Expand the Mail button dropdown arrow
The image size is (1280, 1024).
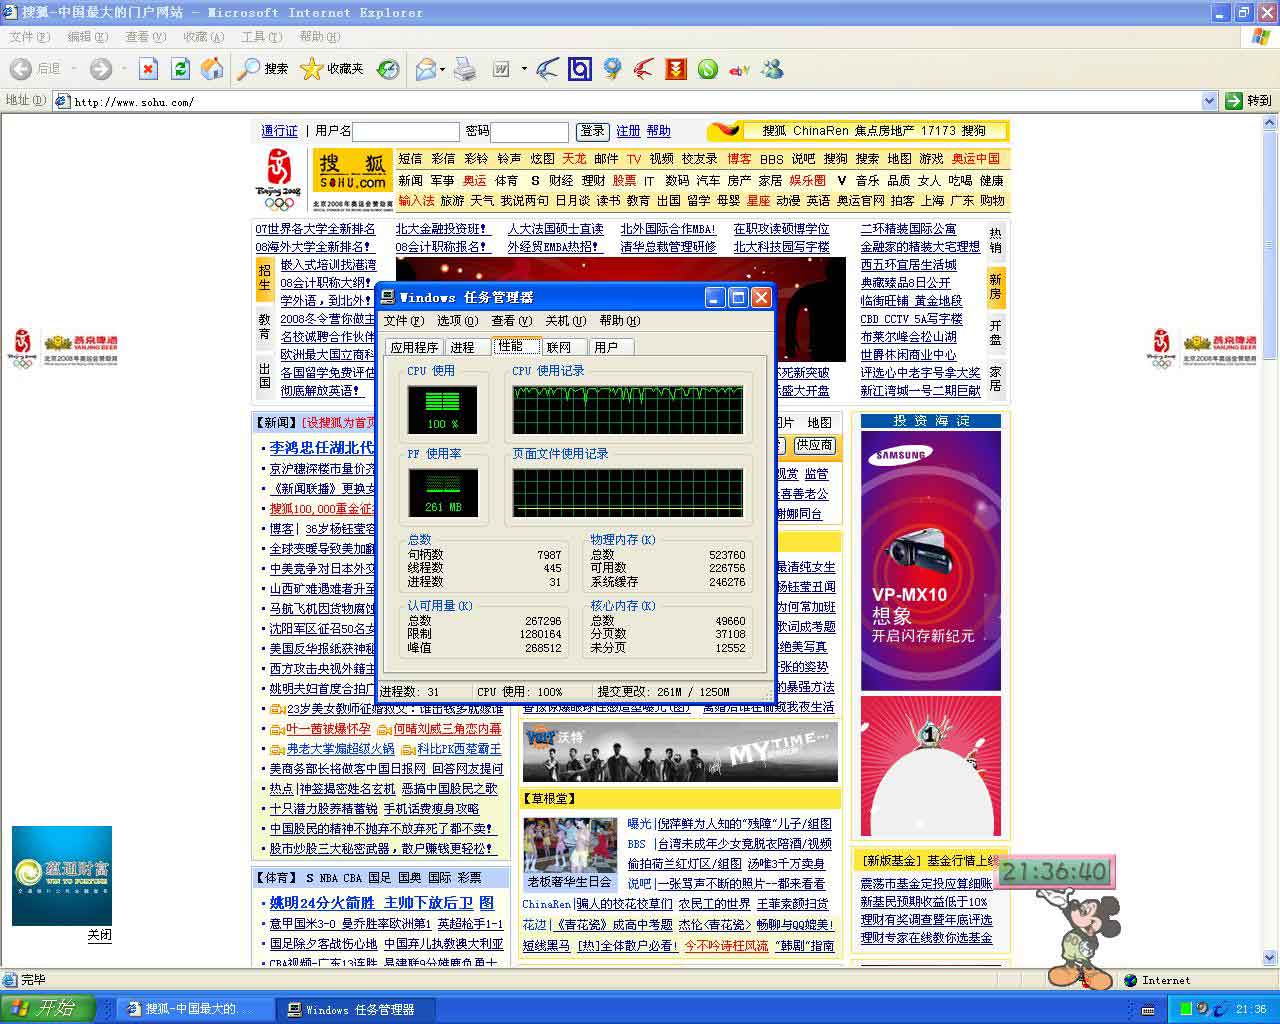point(442,69)
